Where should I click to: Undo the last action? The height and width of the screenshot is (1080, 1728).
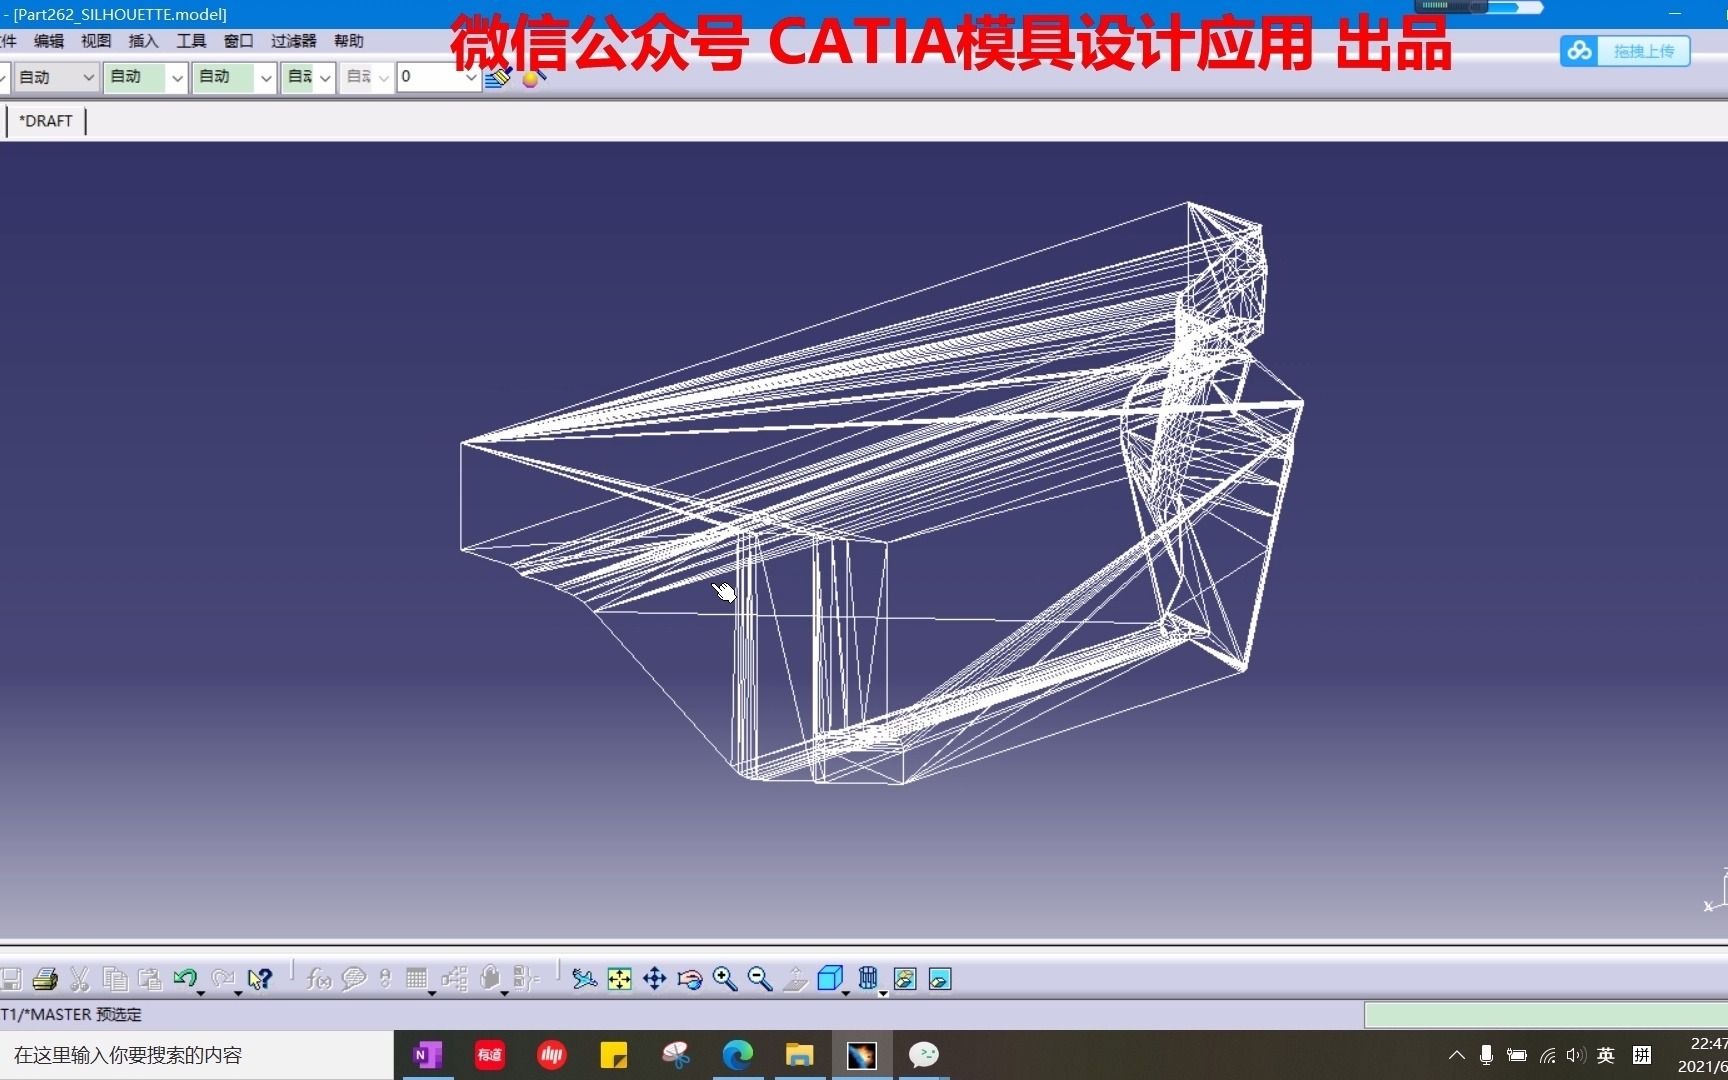184,978
